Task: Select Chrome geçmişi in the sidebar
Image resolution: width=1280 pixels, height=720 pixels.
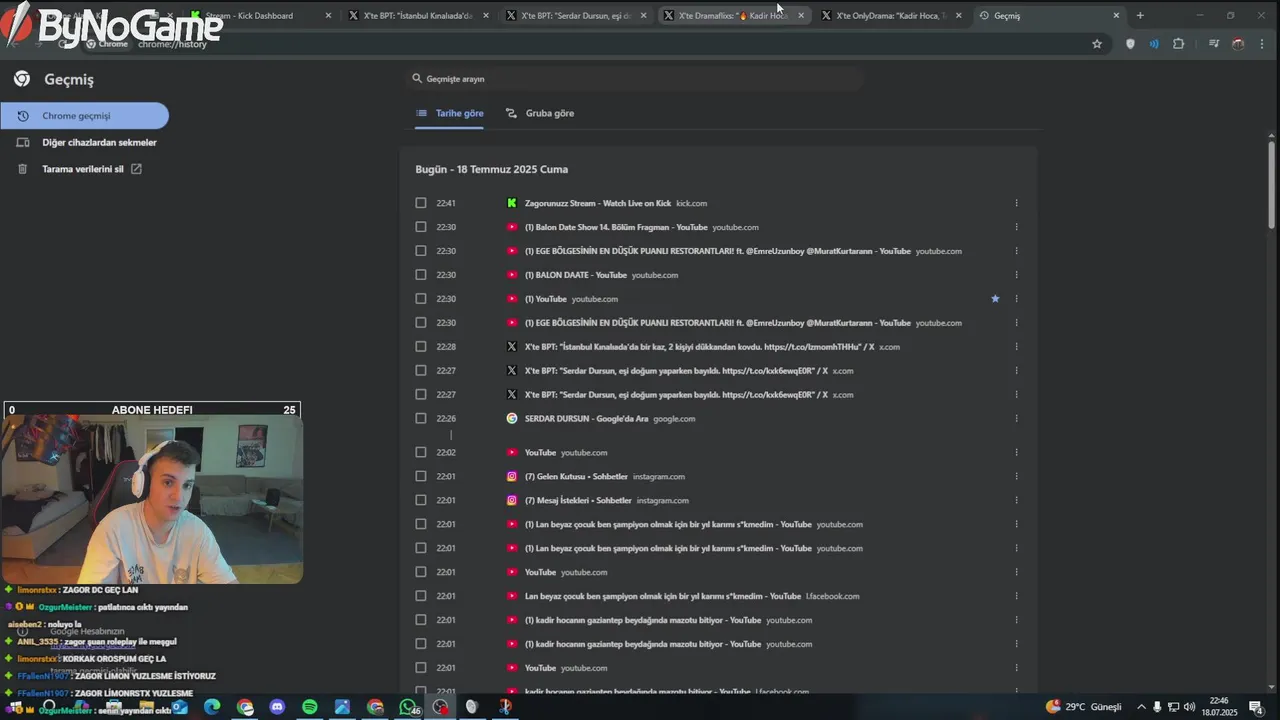Action: pos(84,116)
